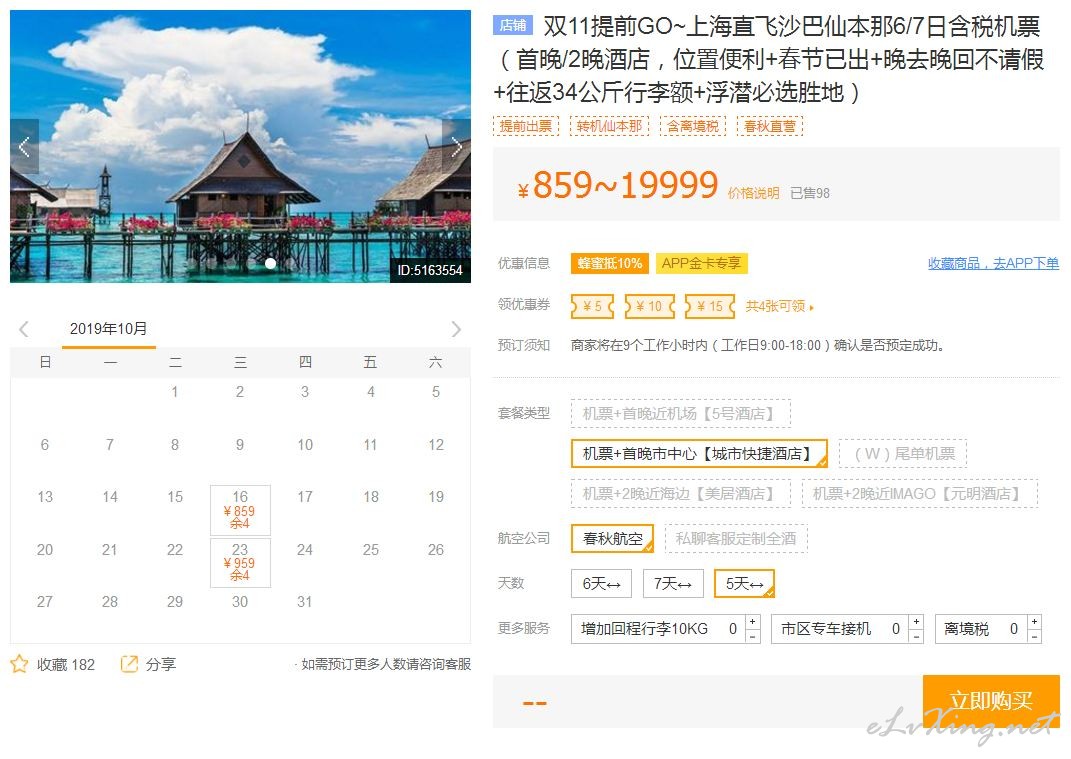The image size is (1071, 759).
Task: Increase 离境税 quantity
Action: pos(1034,621)
